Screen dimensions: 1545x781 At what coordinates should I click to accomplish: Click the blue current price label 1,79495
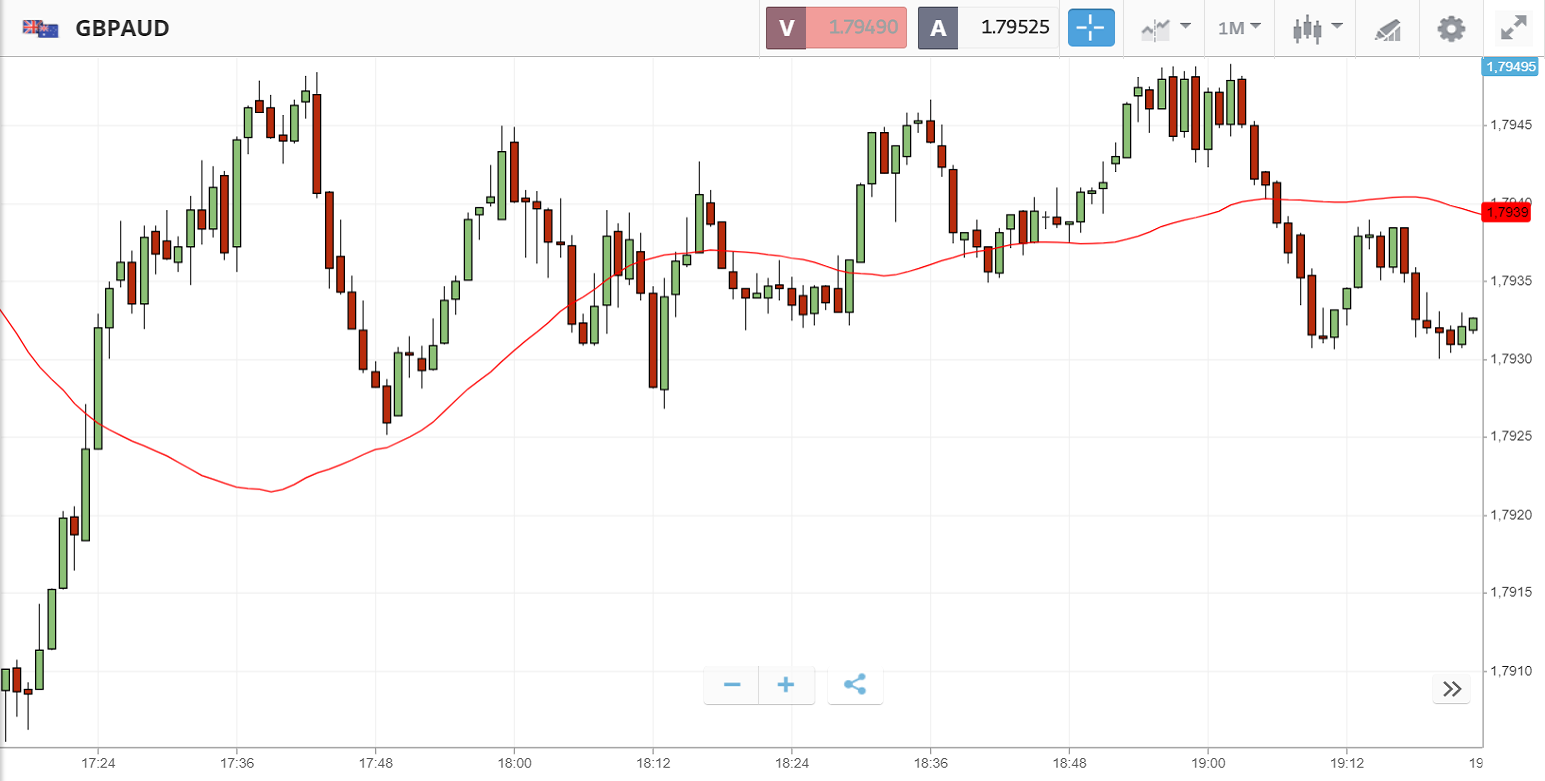1510,67
